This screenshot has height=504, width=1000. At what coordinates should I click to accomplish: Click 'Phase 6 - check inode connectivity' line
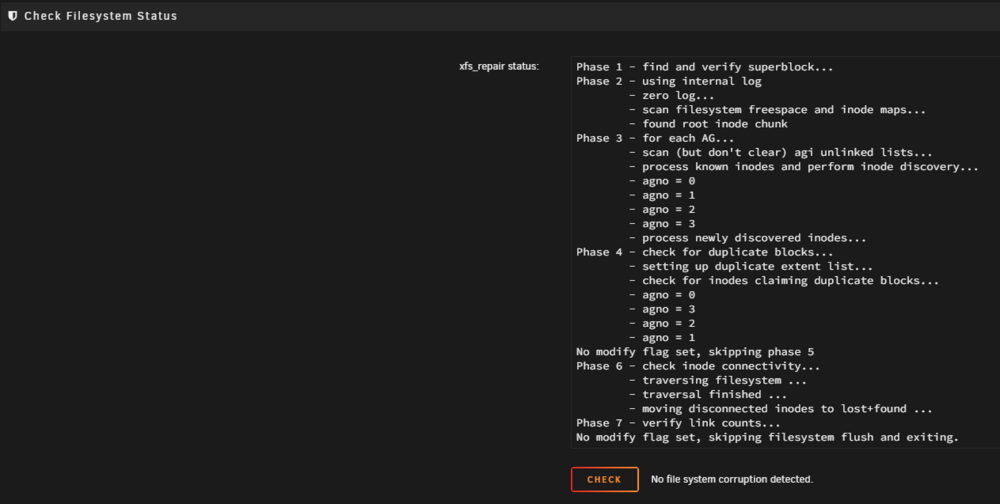coord(698,366)
